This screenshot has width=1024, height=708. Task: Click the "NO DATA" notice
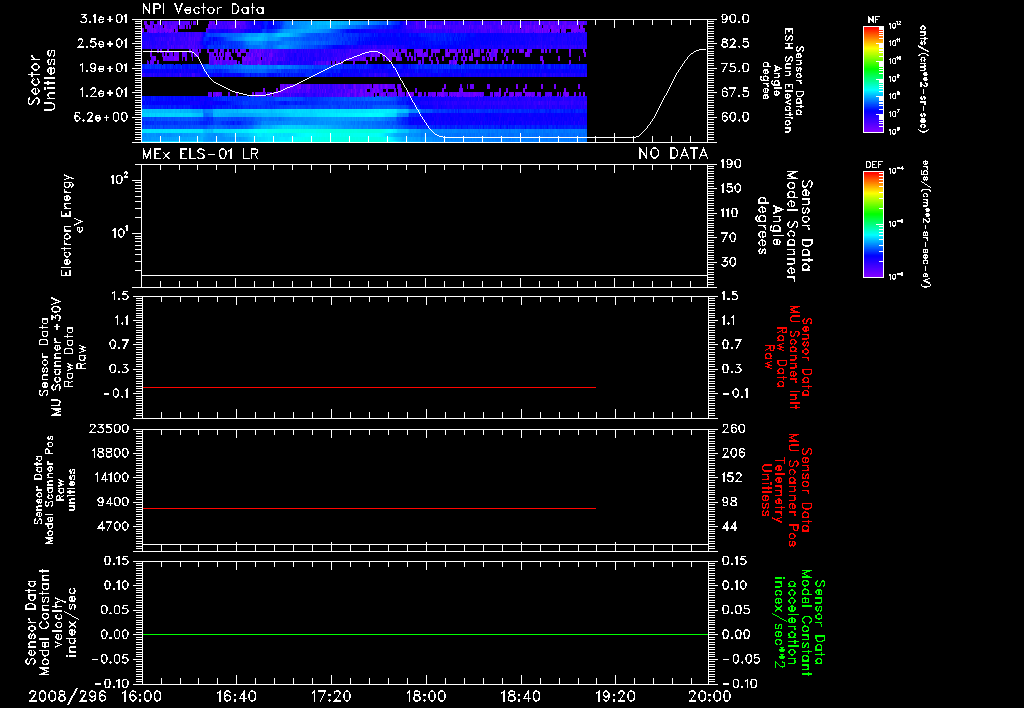[x=673, y=154]
